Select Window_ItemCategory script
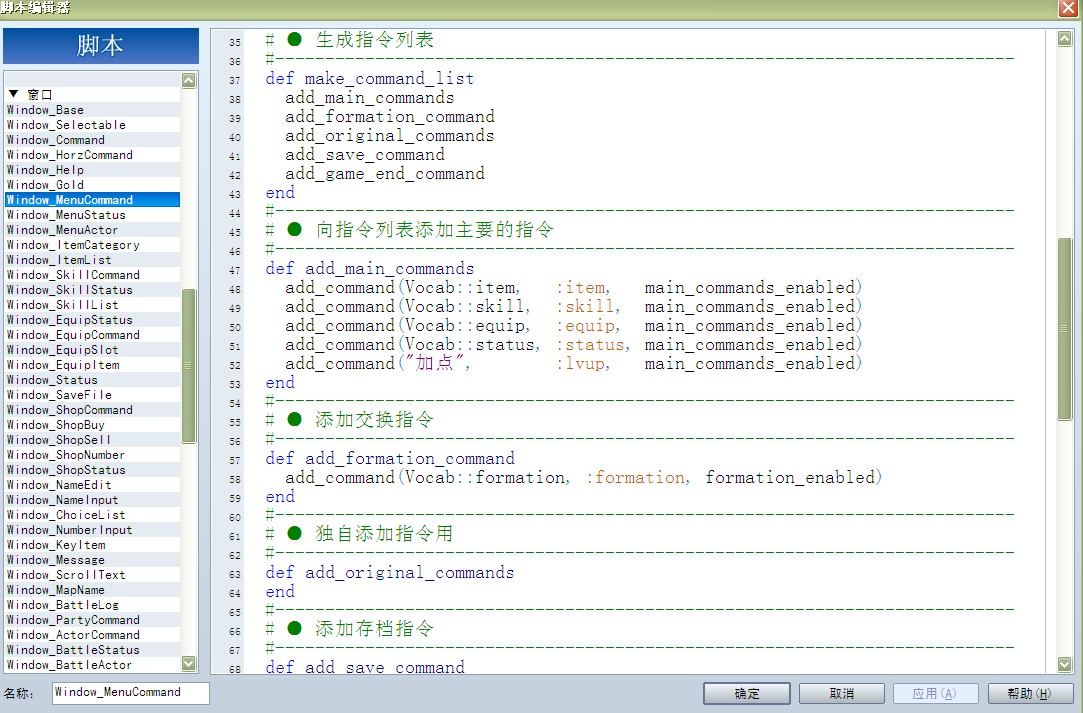Screen dimensions: 1083x713 click(93, 245)
